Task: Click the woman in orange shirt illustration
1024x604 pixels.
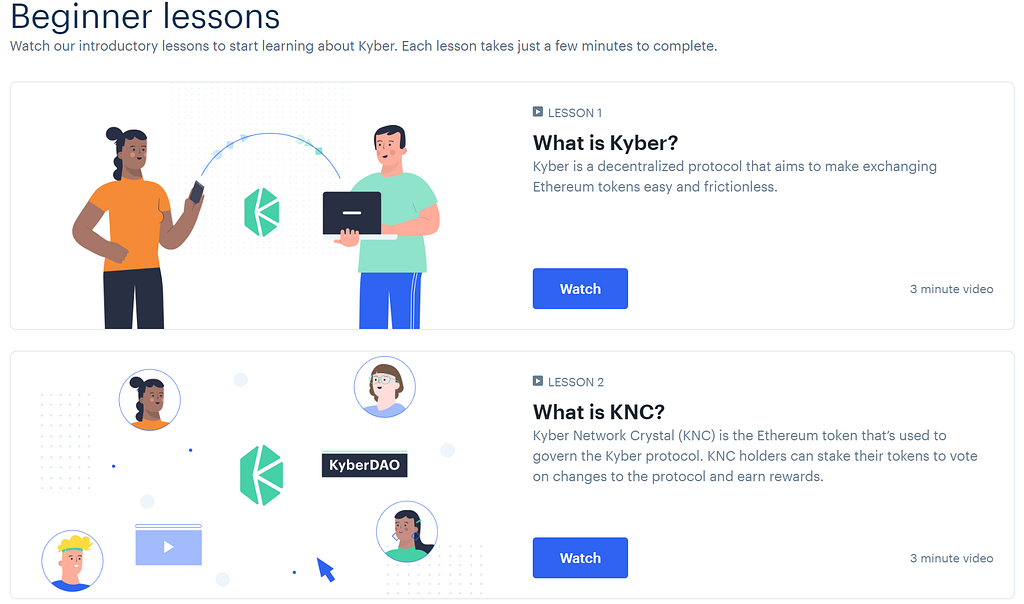Action: coord(136,229)
